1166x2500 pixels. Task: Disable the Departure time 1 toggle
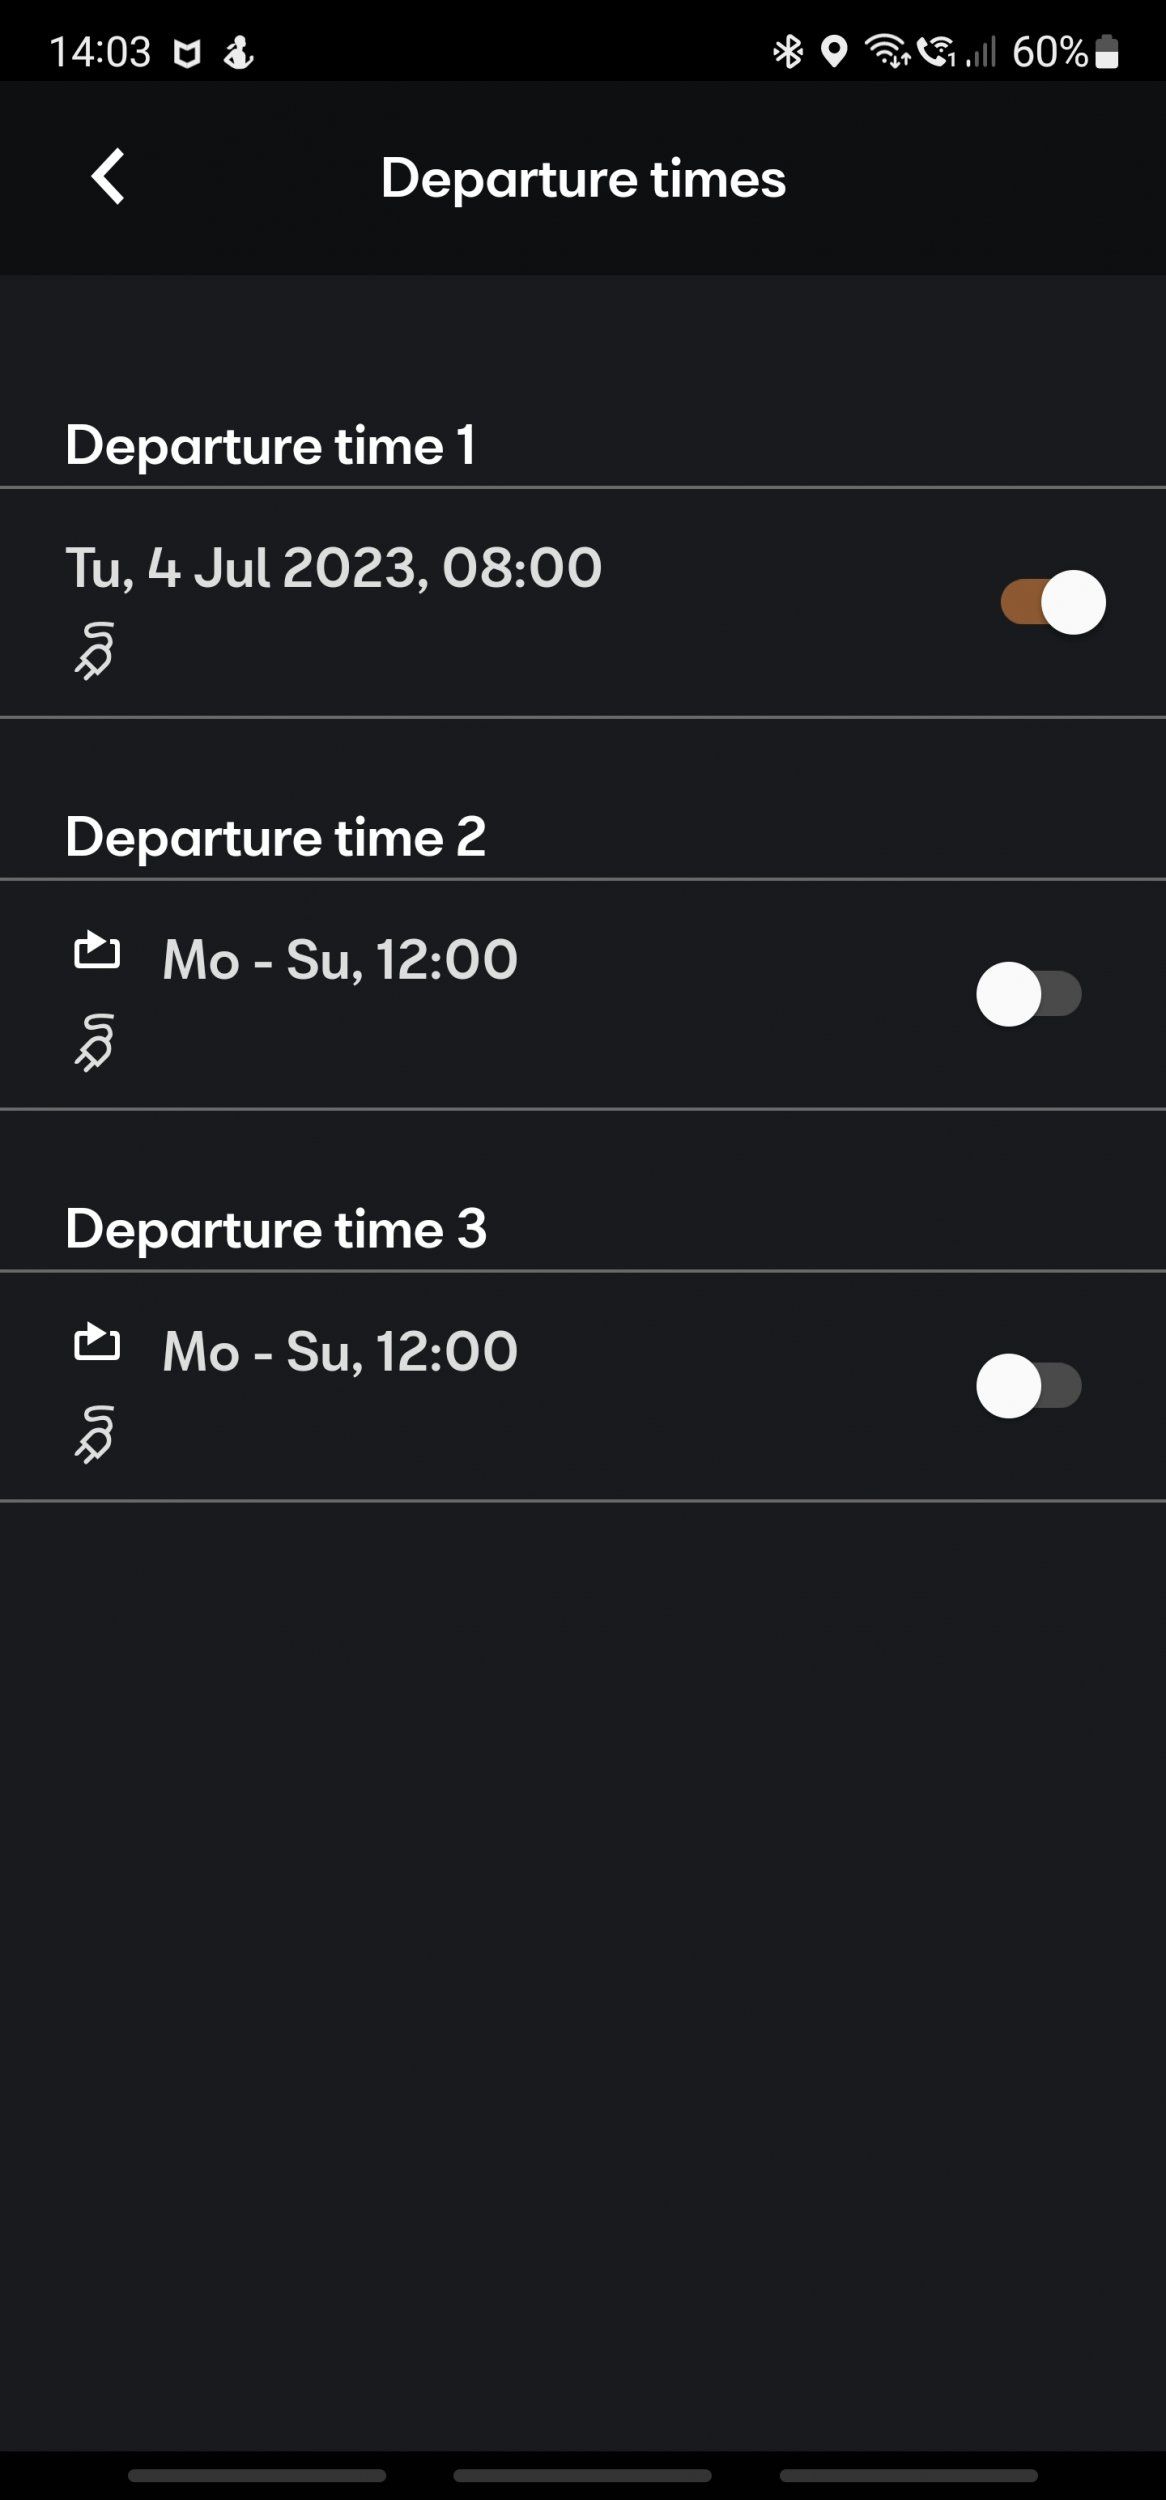click(1053, 602)
